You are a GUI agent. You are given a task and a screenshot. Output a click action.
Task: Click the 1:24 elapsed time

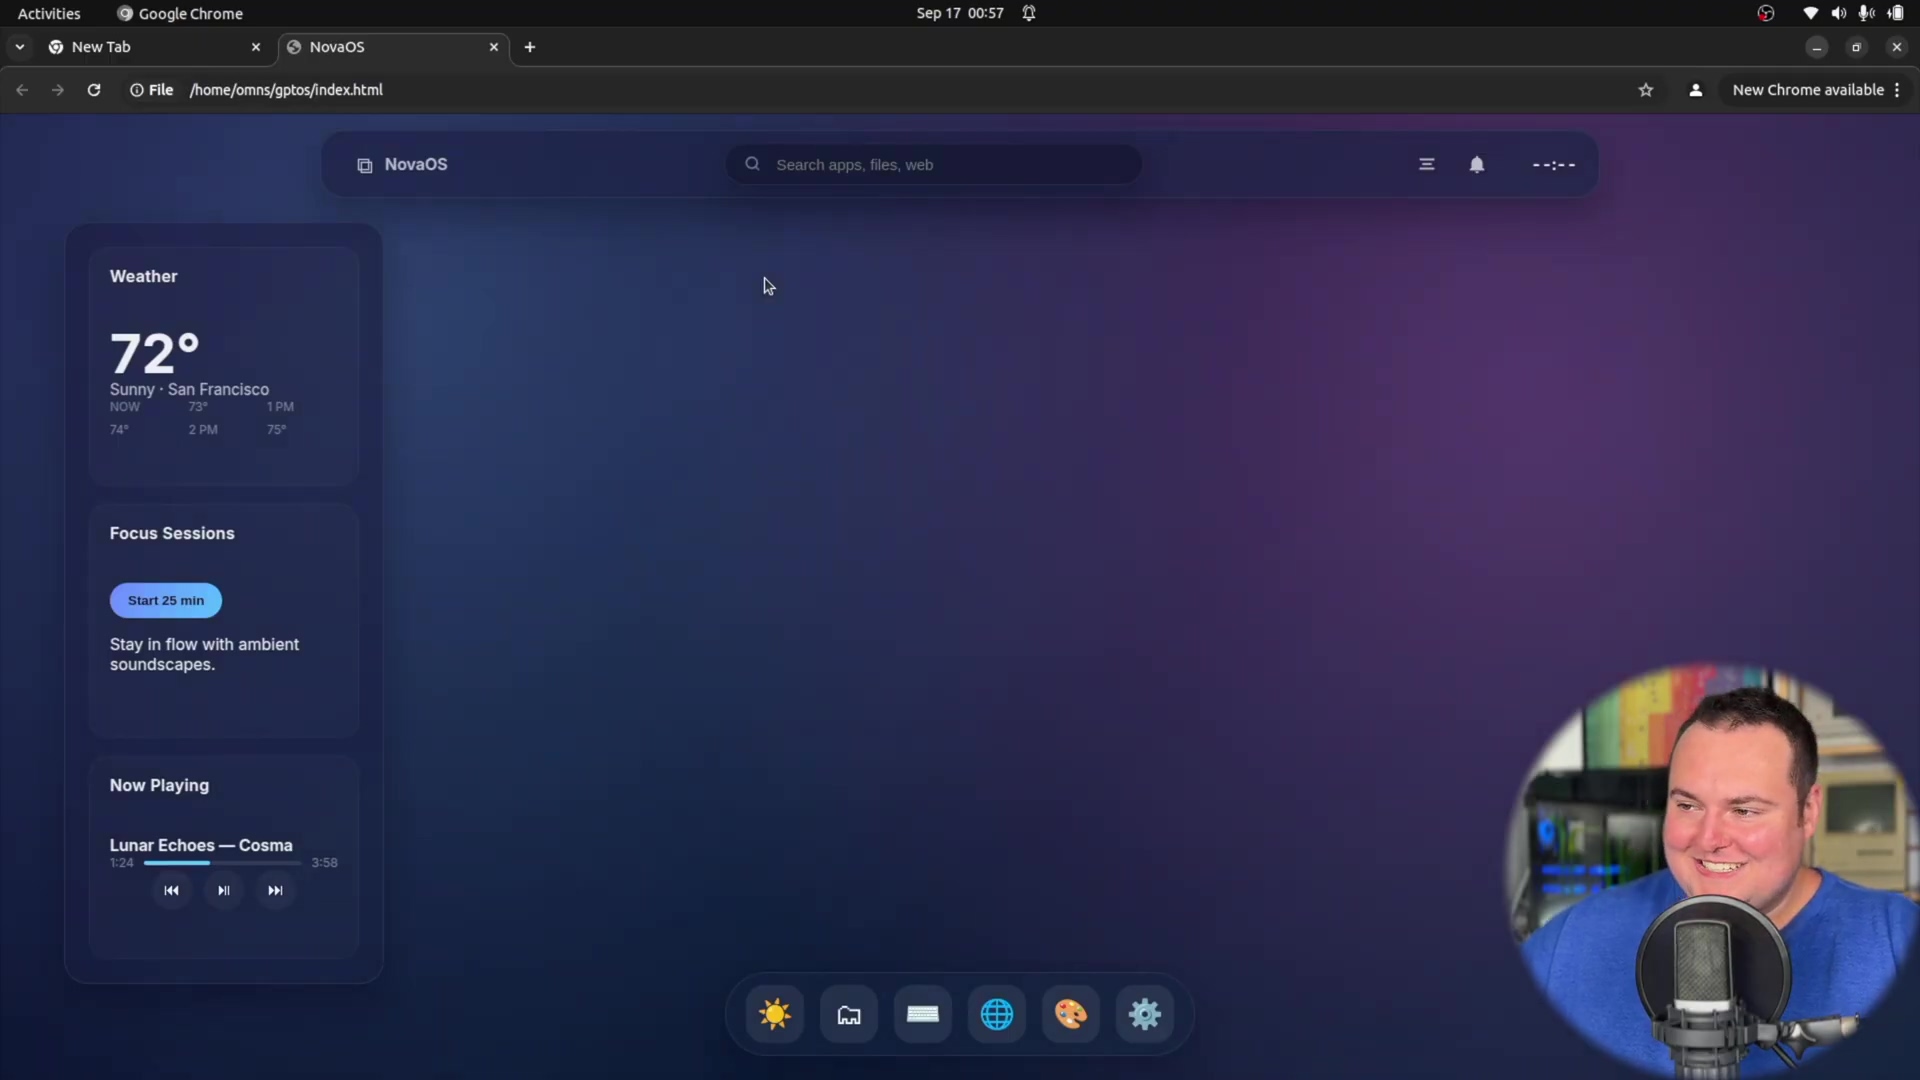pos(121,863)
